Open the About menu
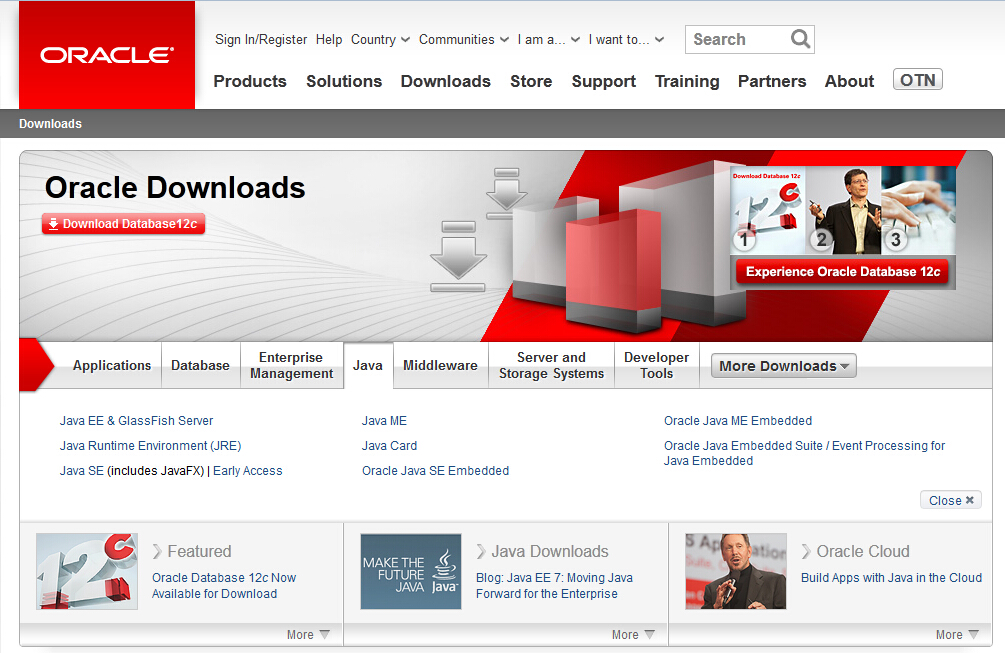 point(849,81)
